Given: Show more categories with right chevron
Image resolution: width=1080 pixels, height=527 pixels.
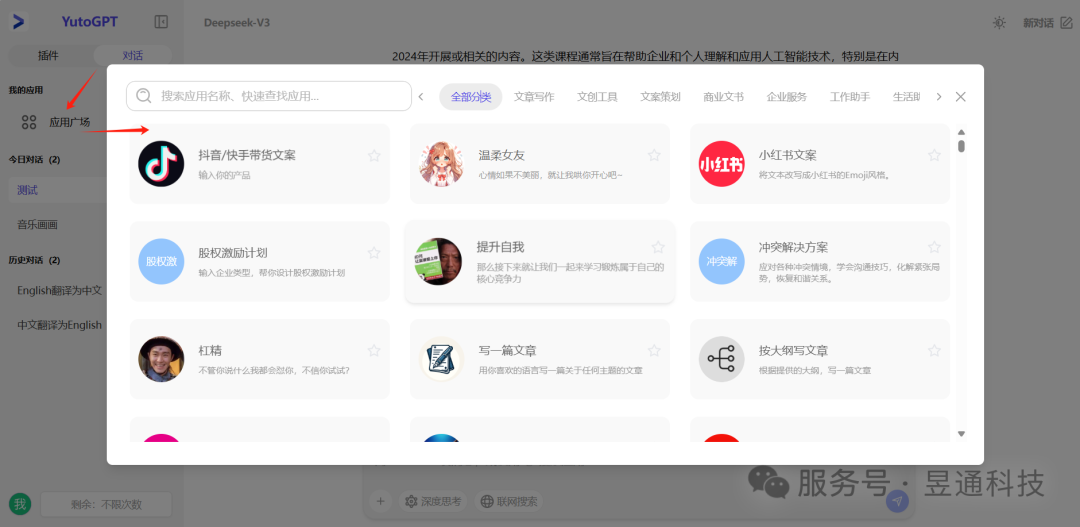Looking at the screenshot, I should point(938,96).
